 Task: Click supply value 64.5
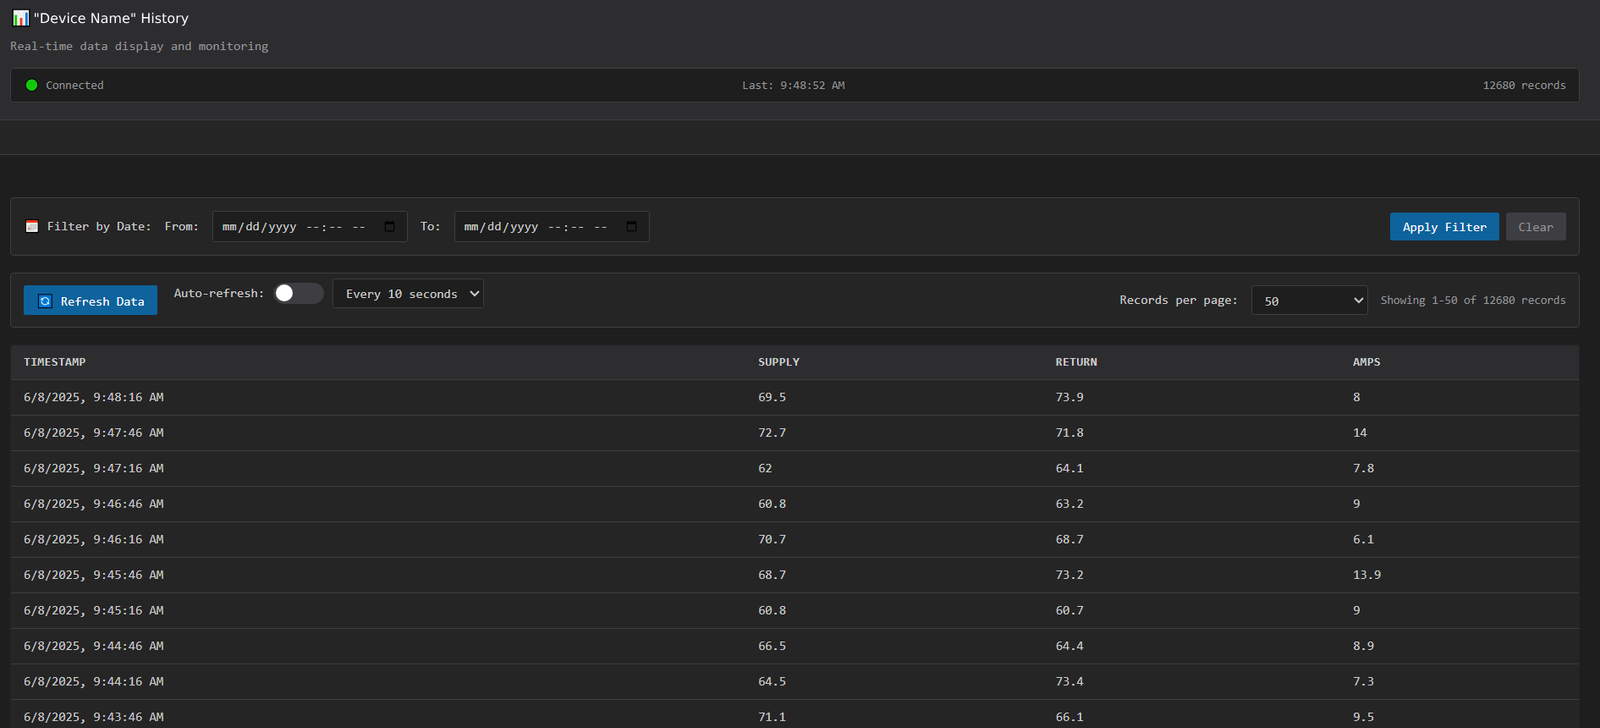coord(772,681)
